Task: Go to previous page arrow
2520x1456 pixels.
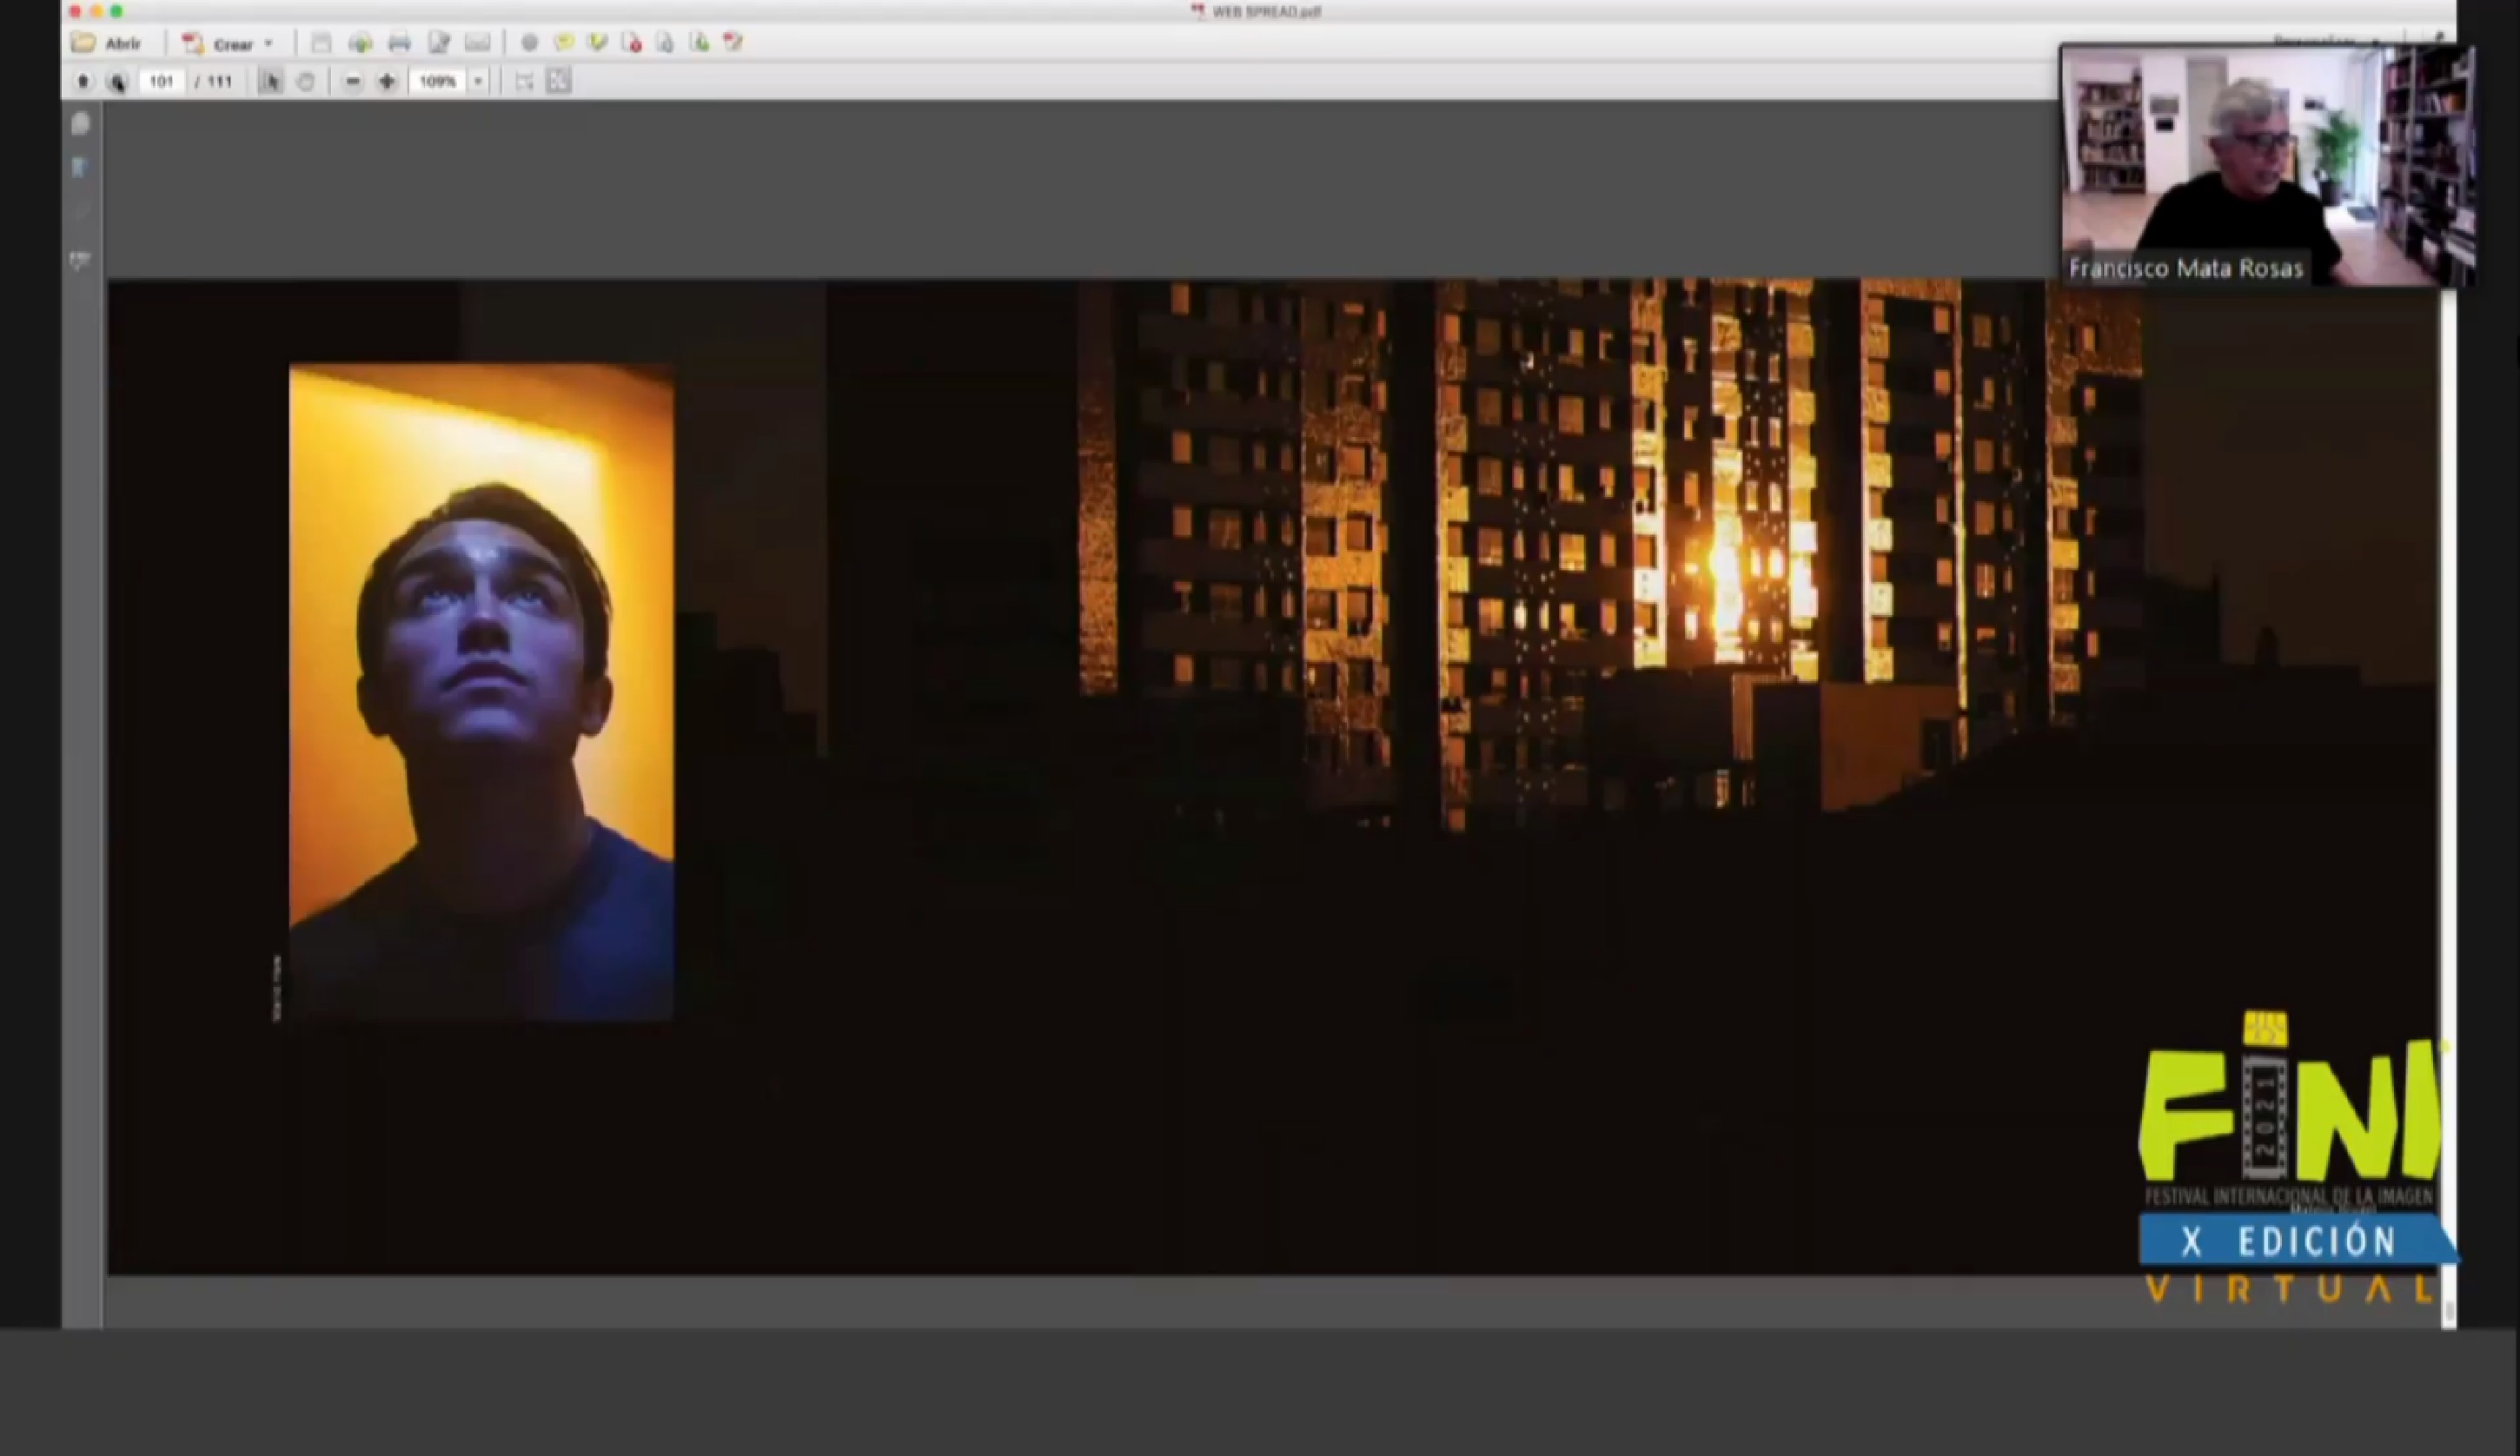Action: [x=83, y=82]
